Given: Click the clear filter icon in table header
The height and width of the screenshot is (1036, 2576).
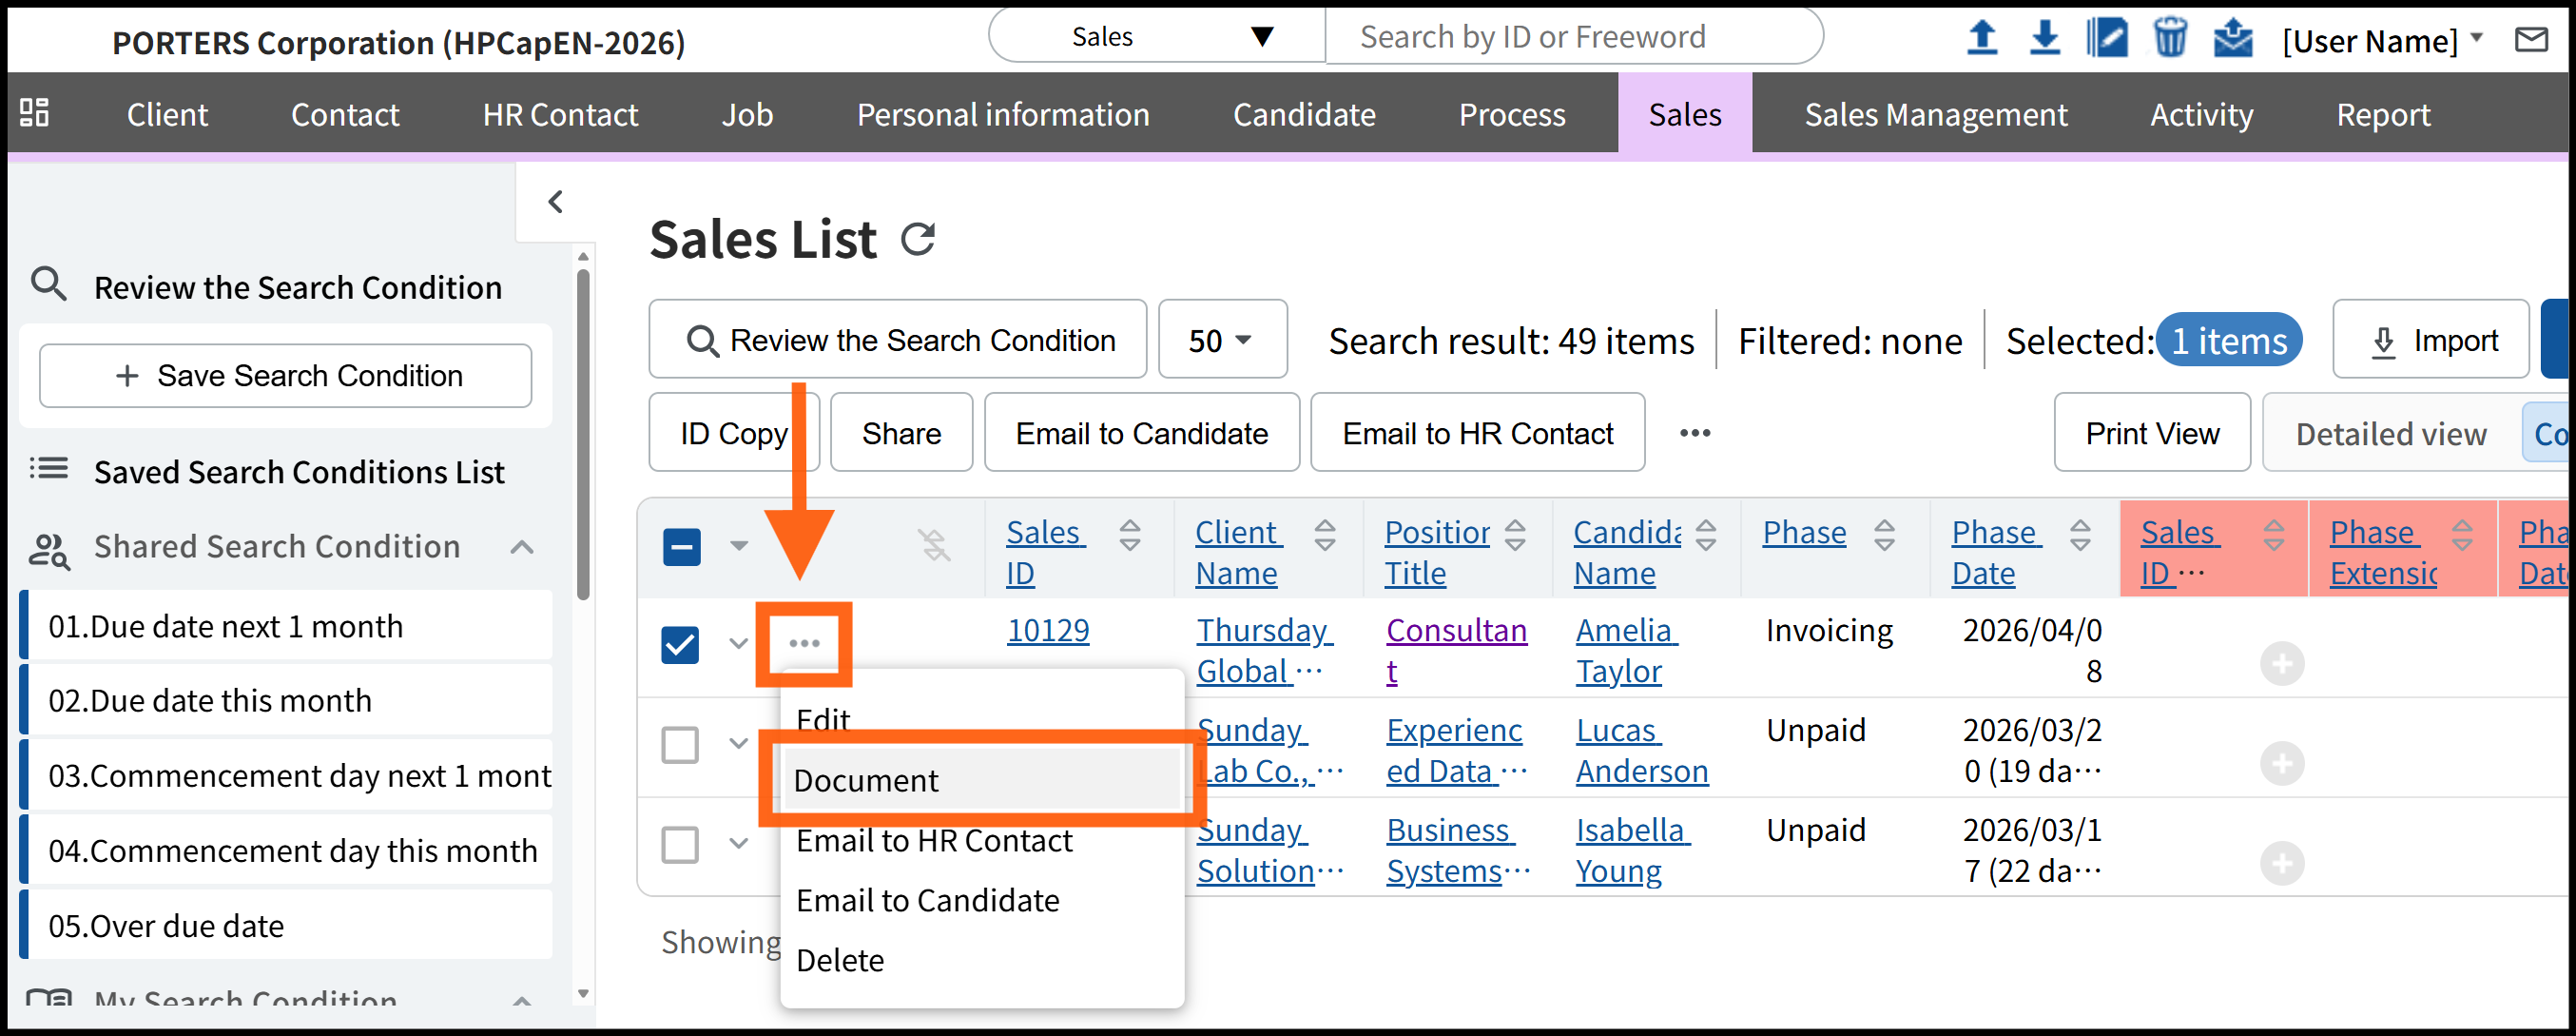Looking at the screenshot, I should (x=934, y=546).
